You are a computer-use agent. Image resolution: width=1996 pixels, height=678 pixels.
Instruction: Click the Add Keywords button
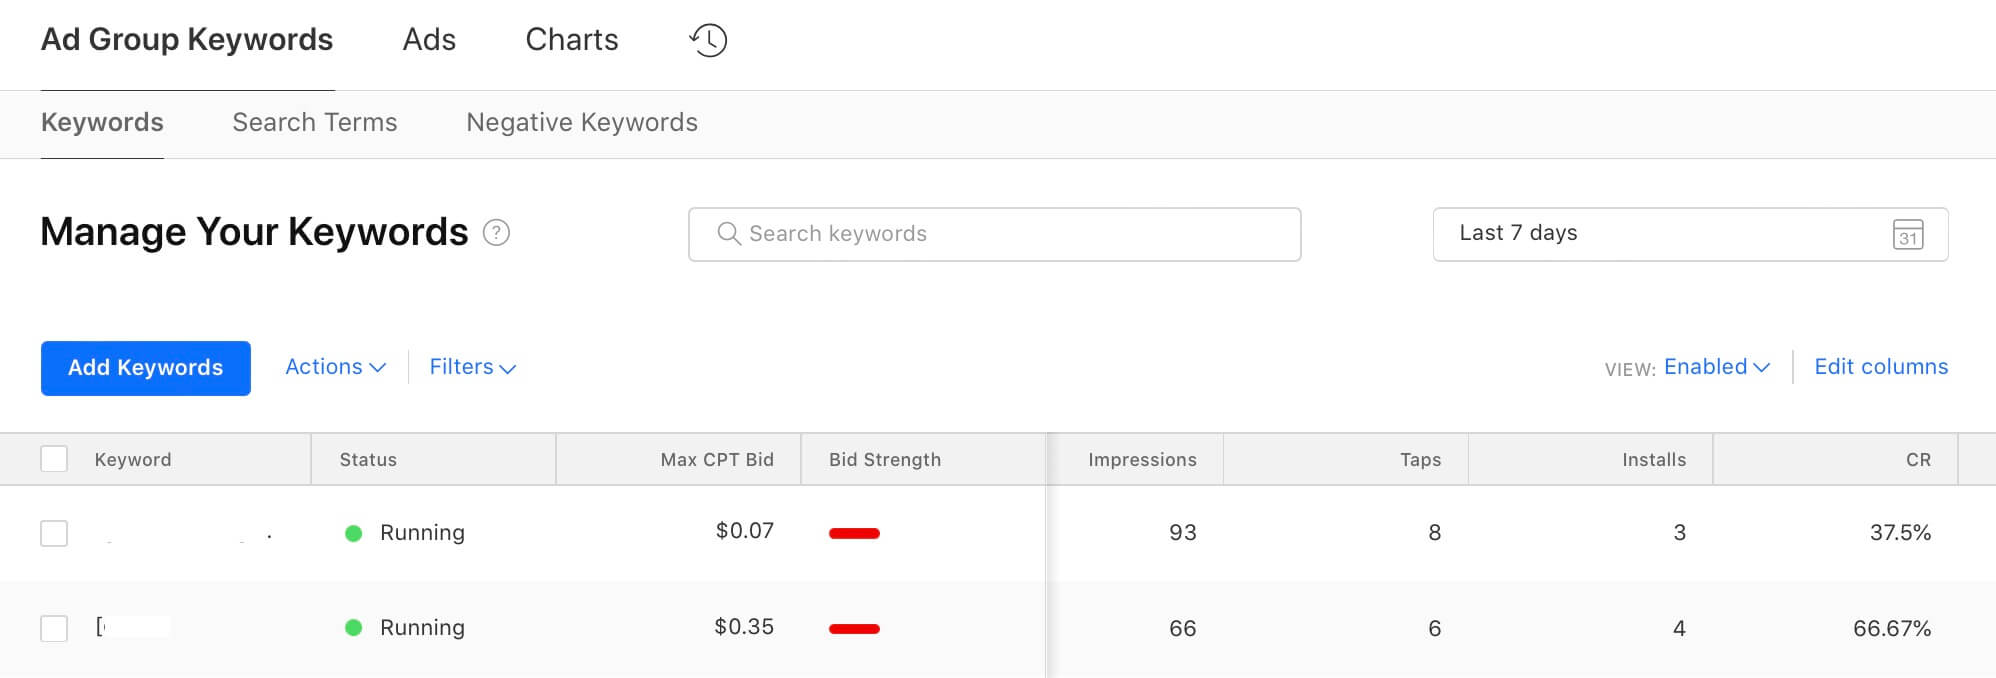point(146,368)
